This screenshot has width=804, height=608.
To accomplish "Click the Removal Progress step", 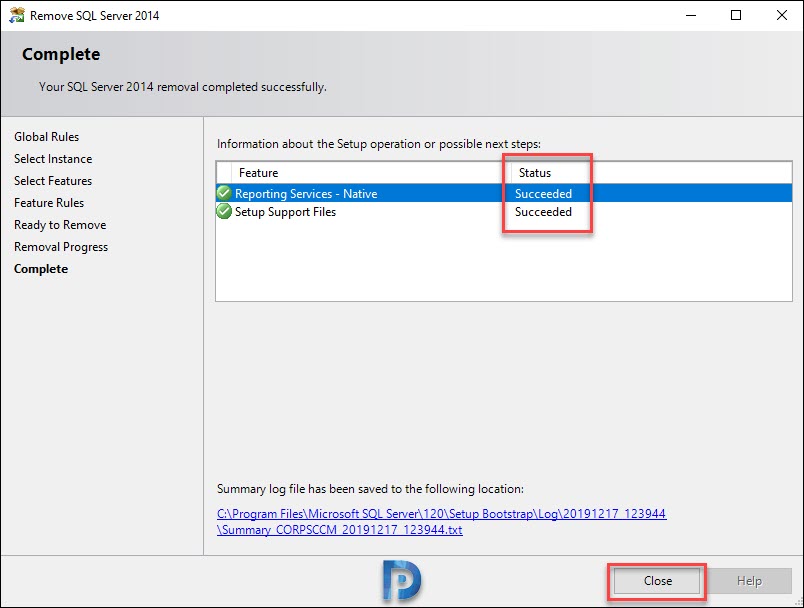I will coord(61,247).
